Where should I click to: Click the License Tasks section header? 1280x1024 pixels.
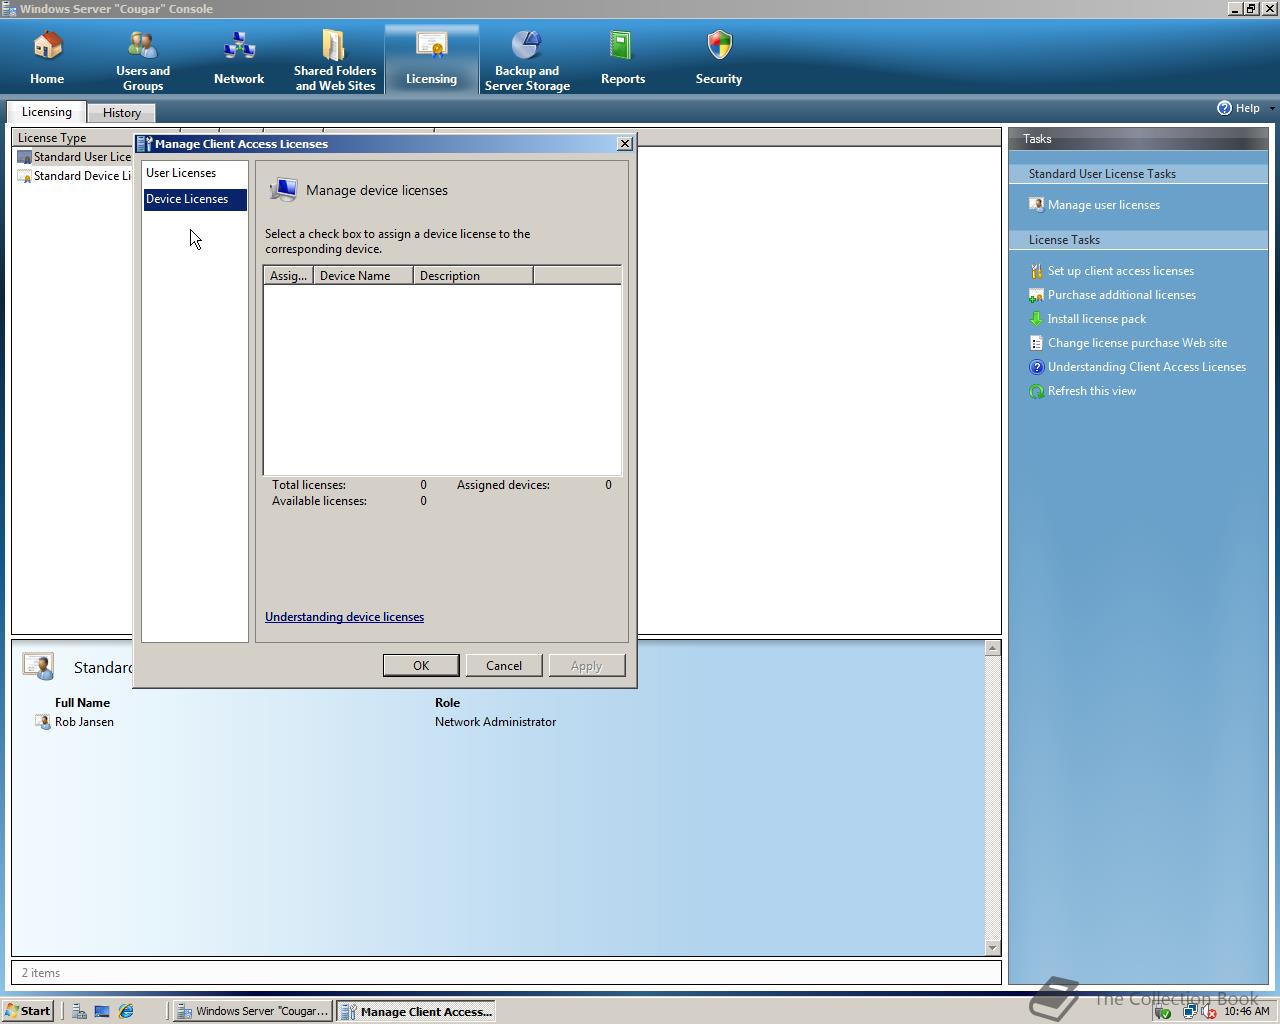(1064, 240)
